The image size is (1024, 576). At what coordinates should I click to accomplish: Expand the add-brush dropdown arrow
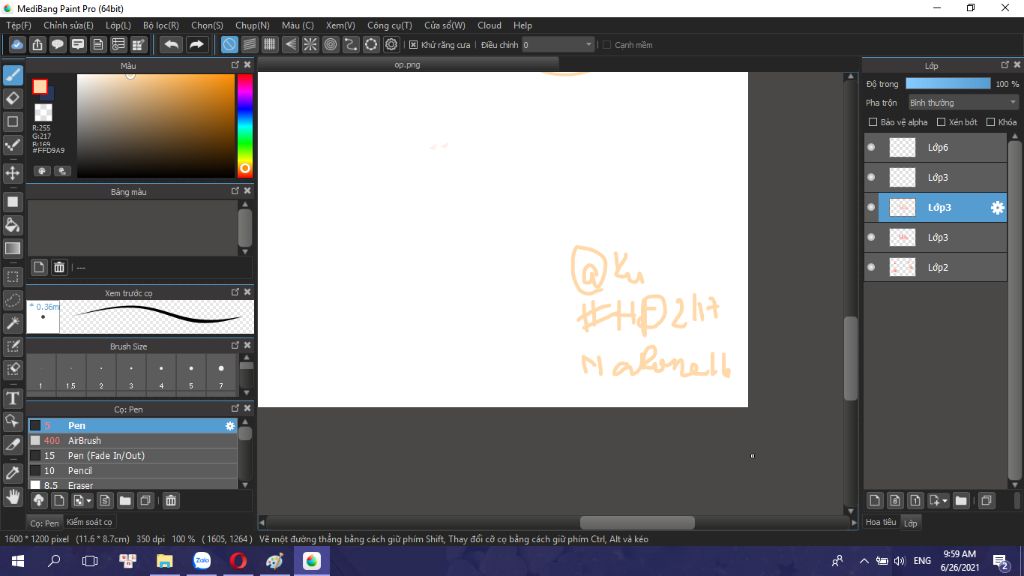pos(89,501)
